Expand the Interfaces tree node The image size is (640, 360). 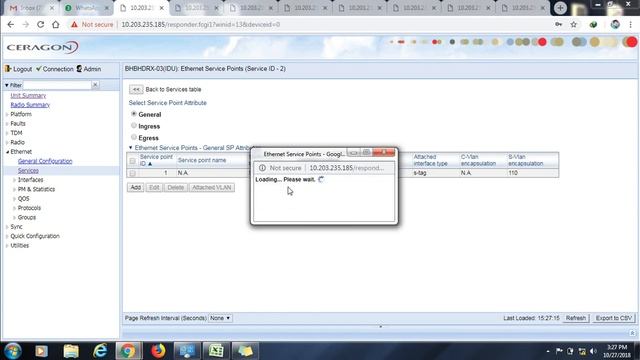(x=14, y=180)
